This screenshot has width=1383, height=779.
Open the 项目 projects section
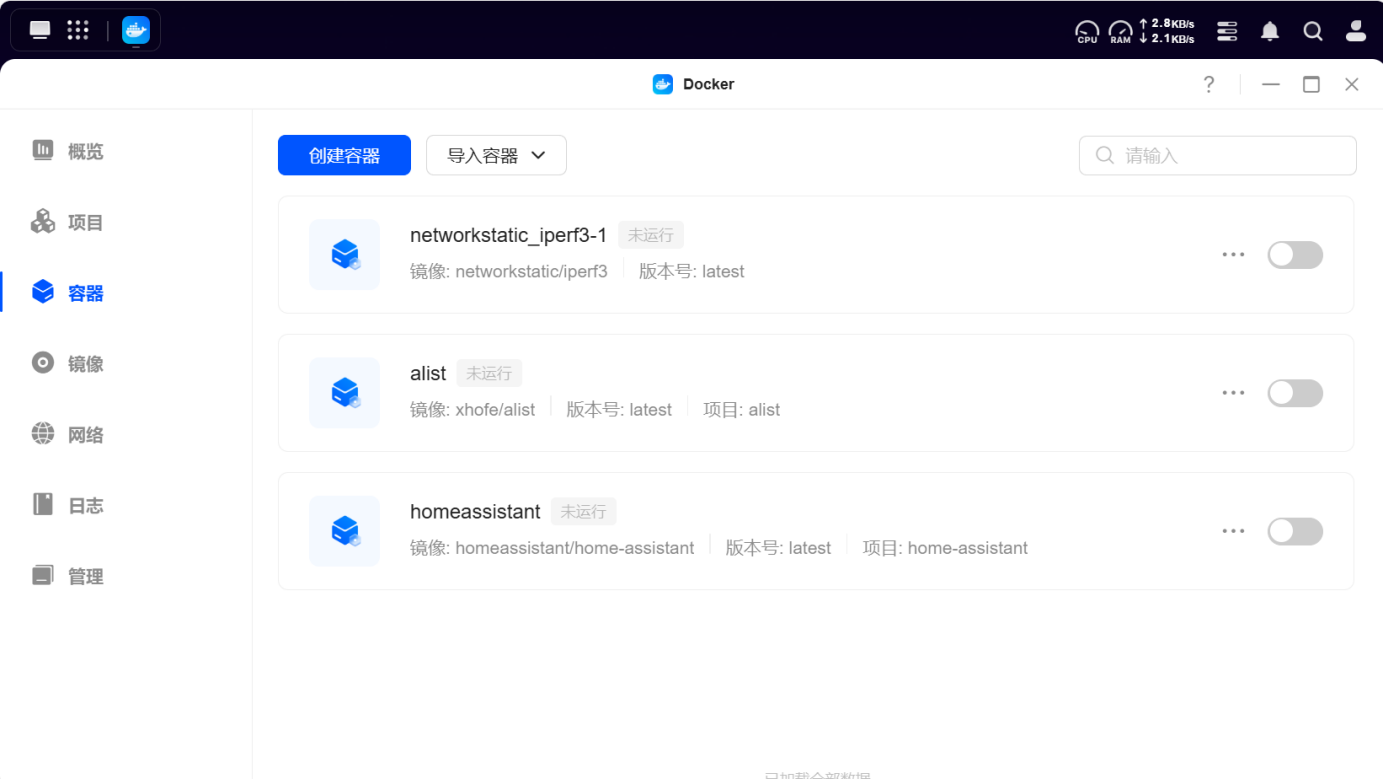[x=68, y=222]
